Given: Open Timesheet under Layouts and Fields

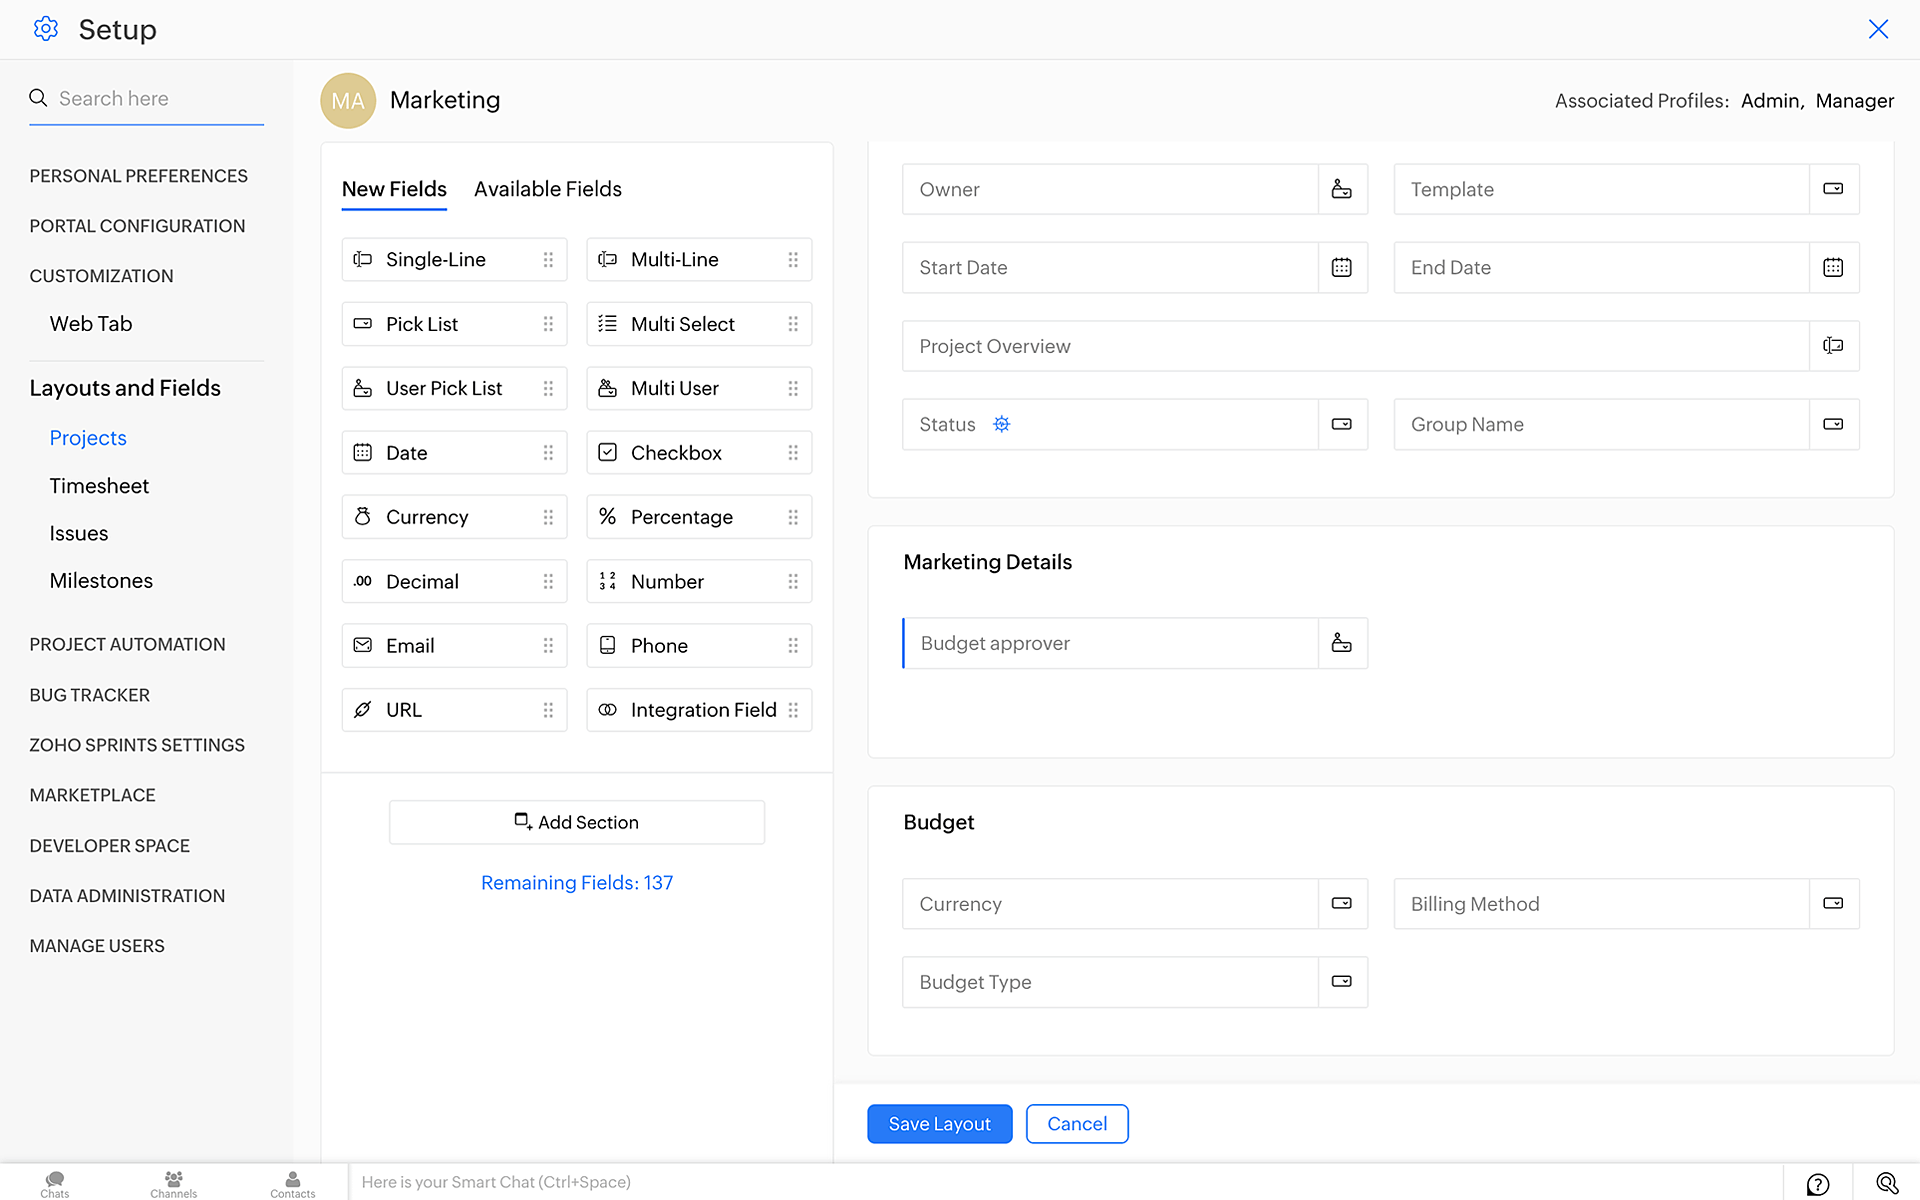Looking at the screenshot, I should (x=99, y=486).
